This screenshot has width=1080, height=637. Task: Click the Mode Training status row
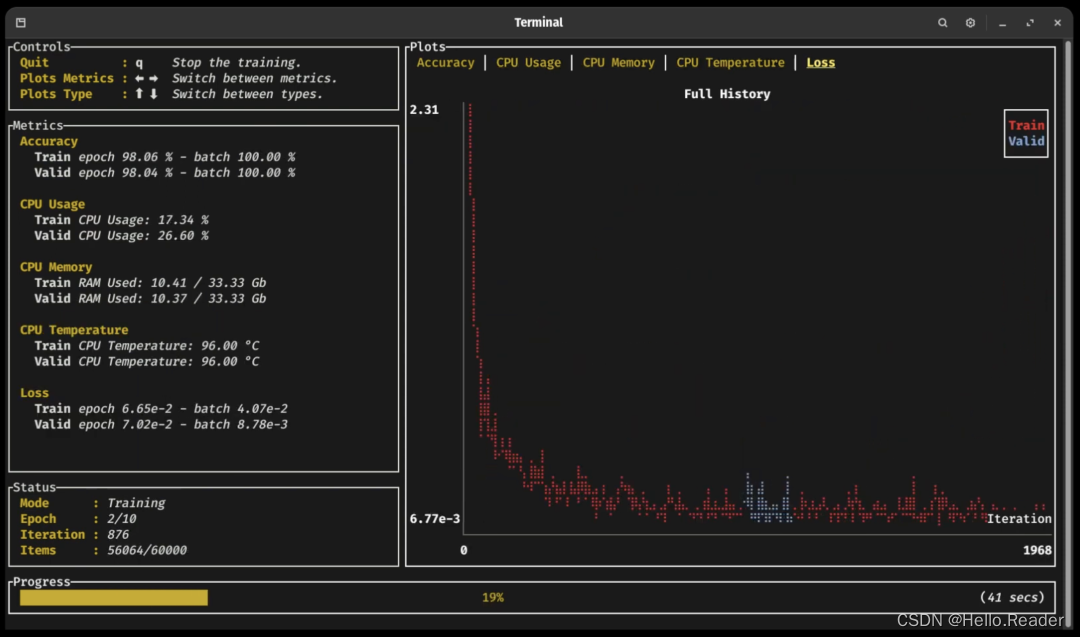(92, 503)
